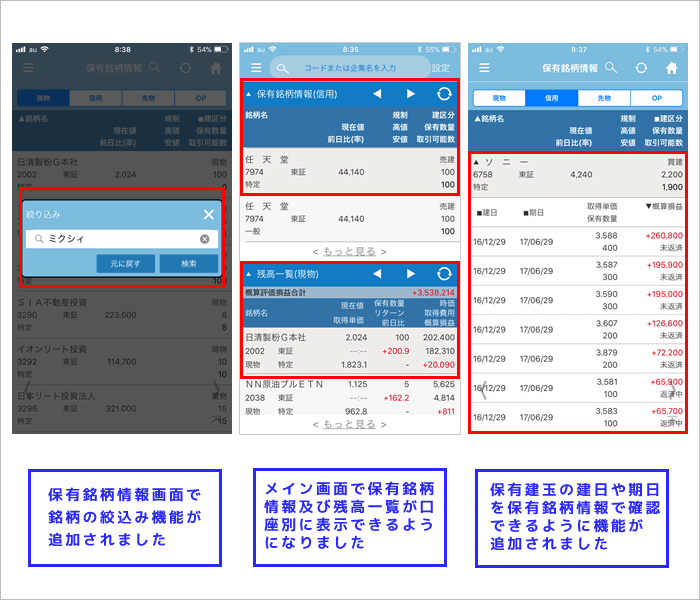This screenshot has height=600, width=700.
Task: Select 日清製粉G本社 row in 残高一覧
Action: (350, 351)
